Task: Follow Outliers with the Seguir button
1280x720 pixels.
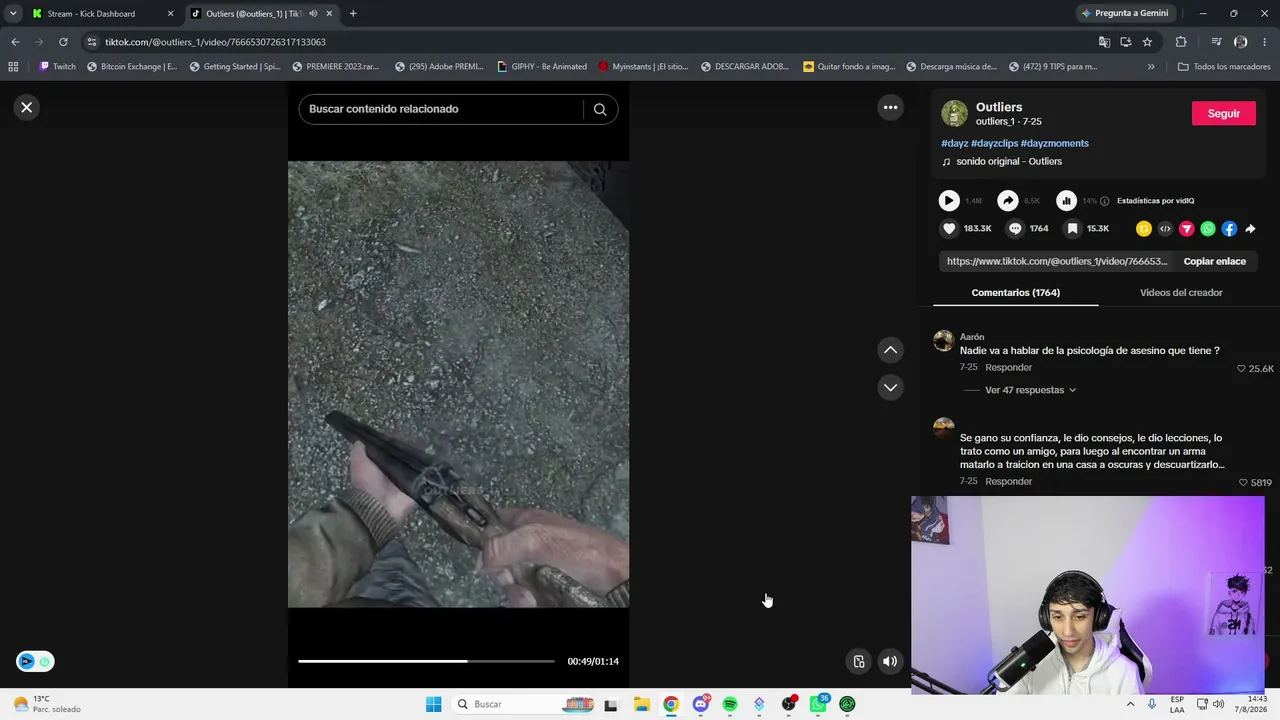Action: click(1223, 113)
